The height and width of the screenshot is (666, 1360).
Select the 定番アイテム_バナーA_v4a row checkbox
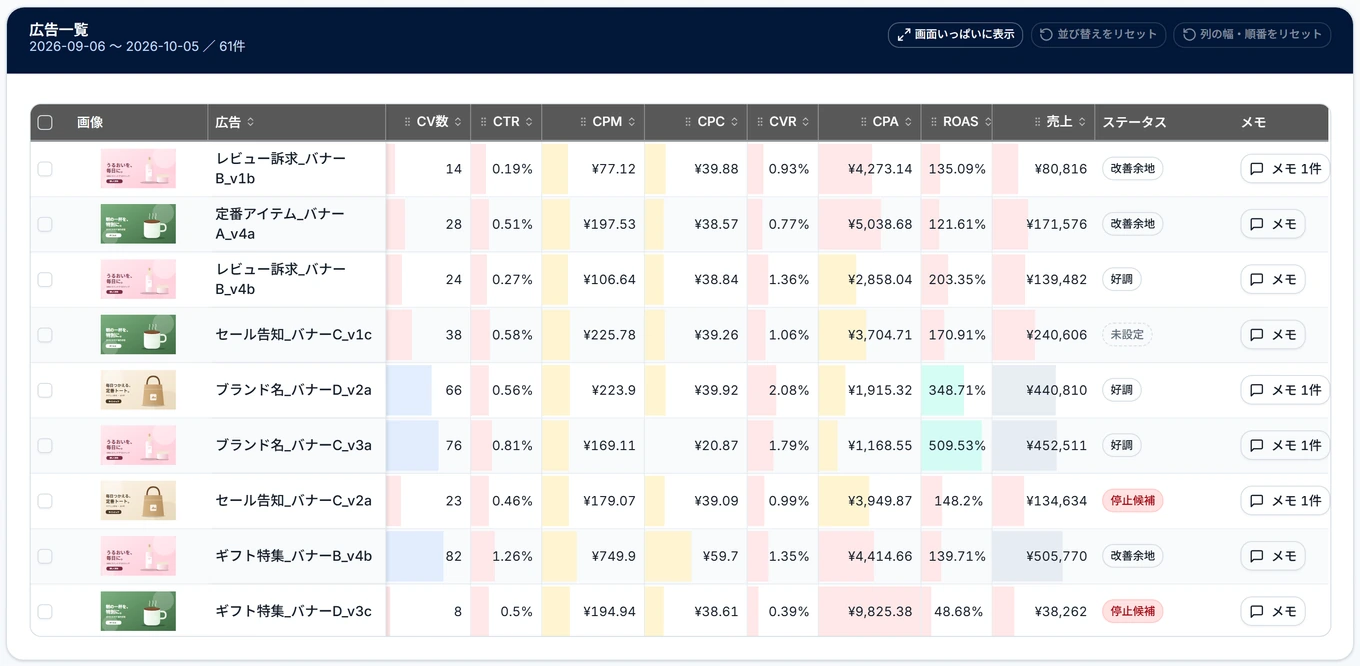(x=45, y=224)
